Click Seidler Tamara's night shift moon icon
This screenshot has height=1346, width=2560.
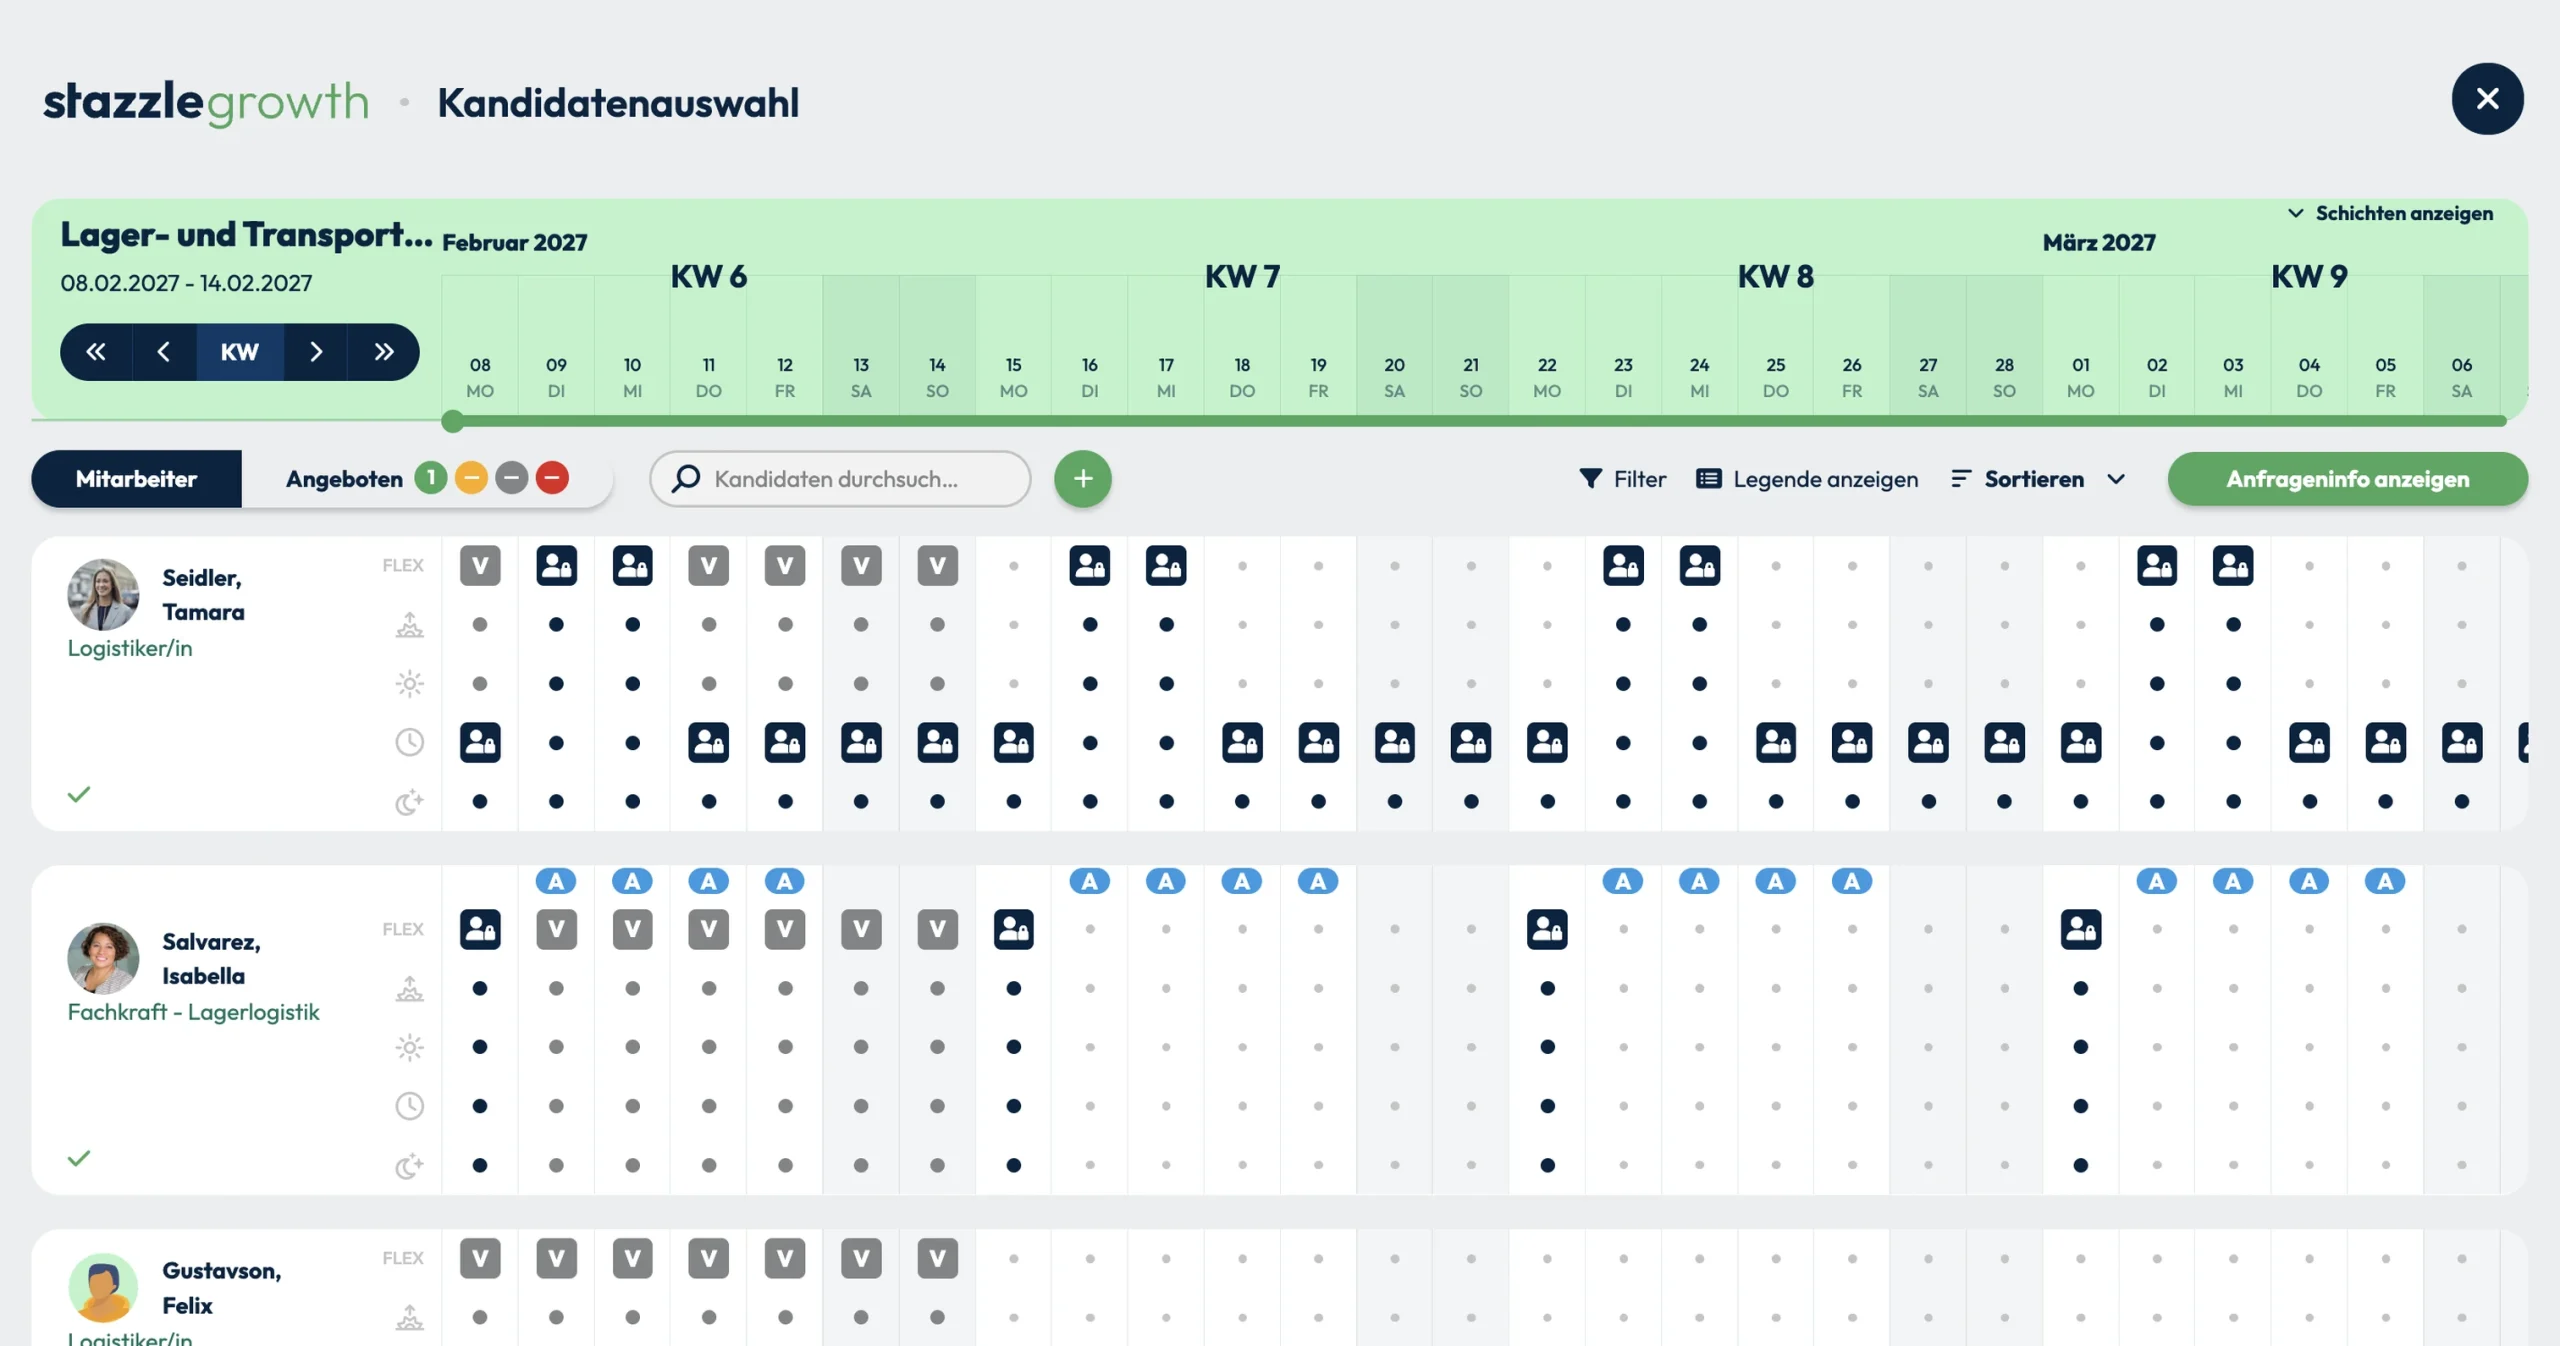tap(409, 802)
